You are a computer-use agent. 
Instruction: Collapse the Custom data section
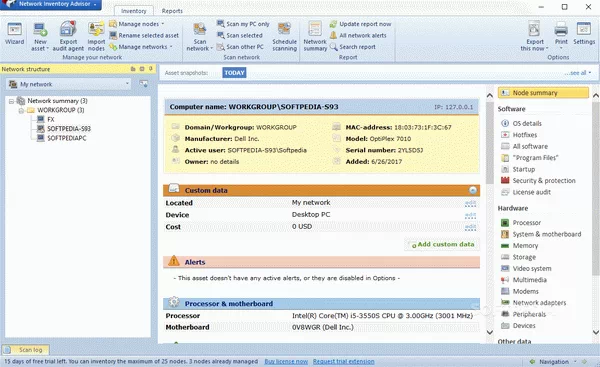click(x=473, y=190)
